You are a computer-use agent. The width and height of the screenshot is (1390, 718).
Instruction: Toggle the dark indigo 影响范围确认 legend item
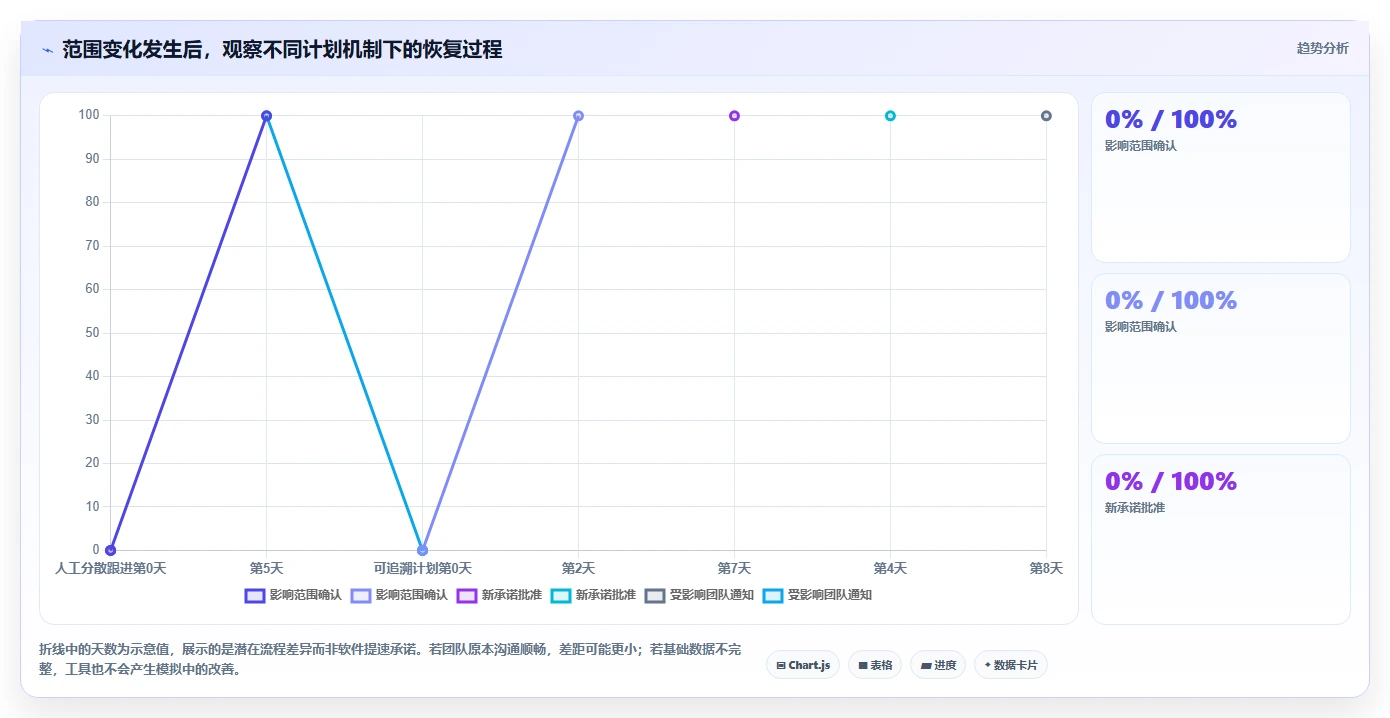294,595
